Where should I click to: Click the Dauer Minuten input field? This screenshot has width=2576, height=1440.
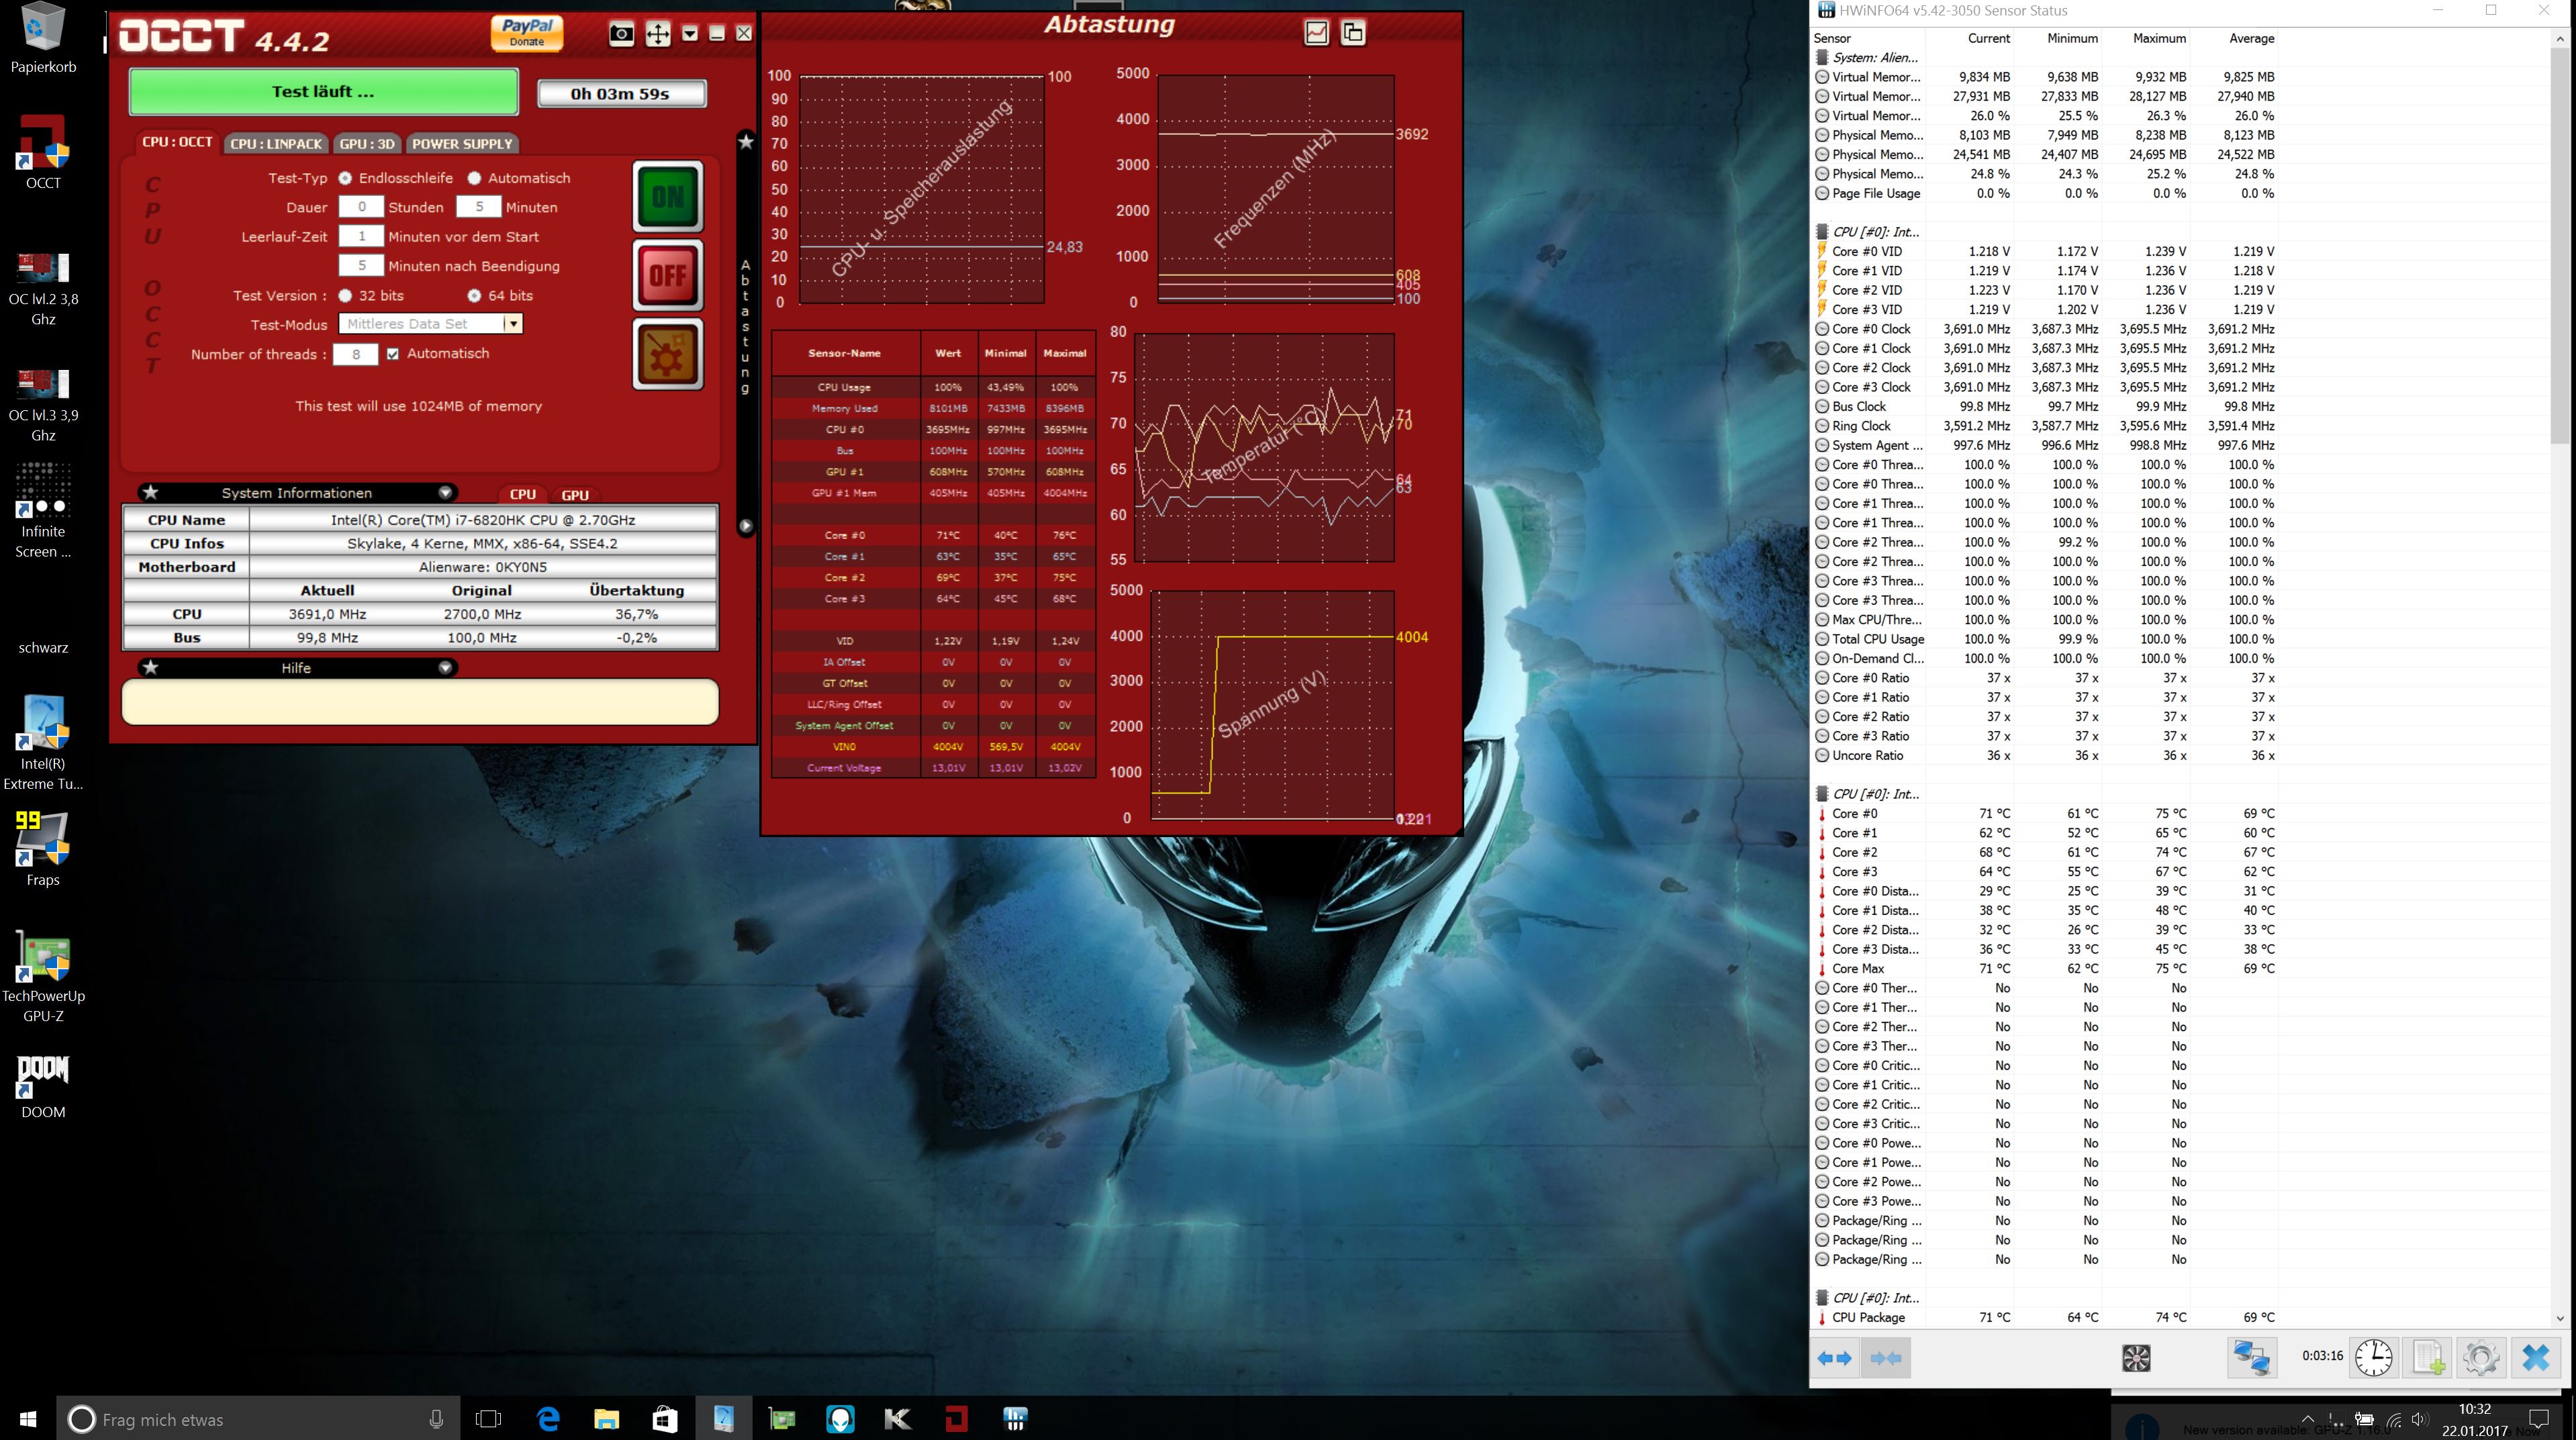(479, 207)
